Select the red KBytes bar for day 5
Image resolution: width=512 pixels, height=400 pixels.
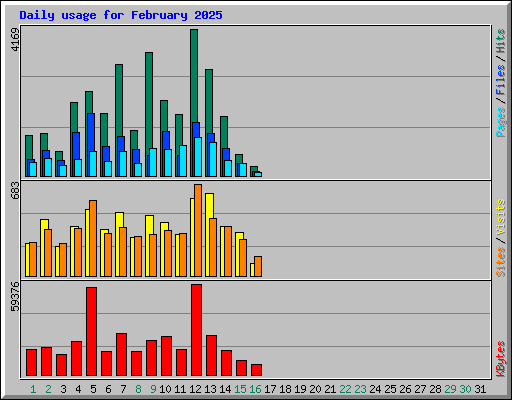pos(92,331)
